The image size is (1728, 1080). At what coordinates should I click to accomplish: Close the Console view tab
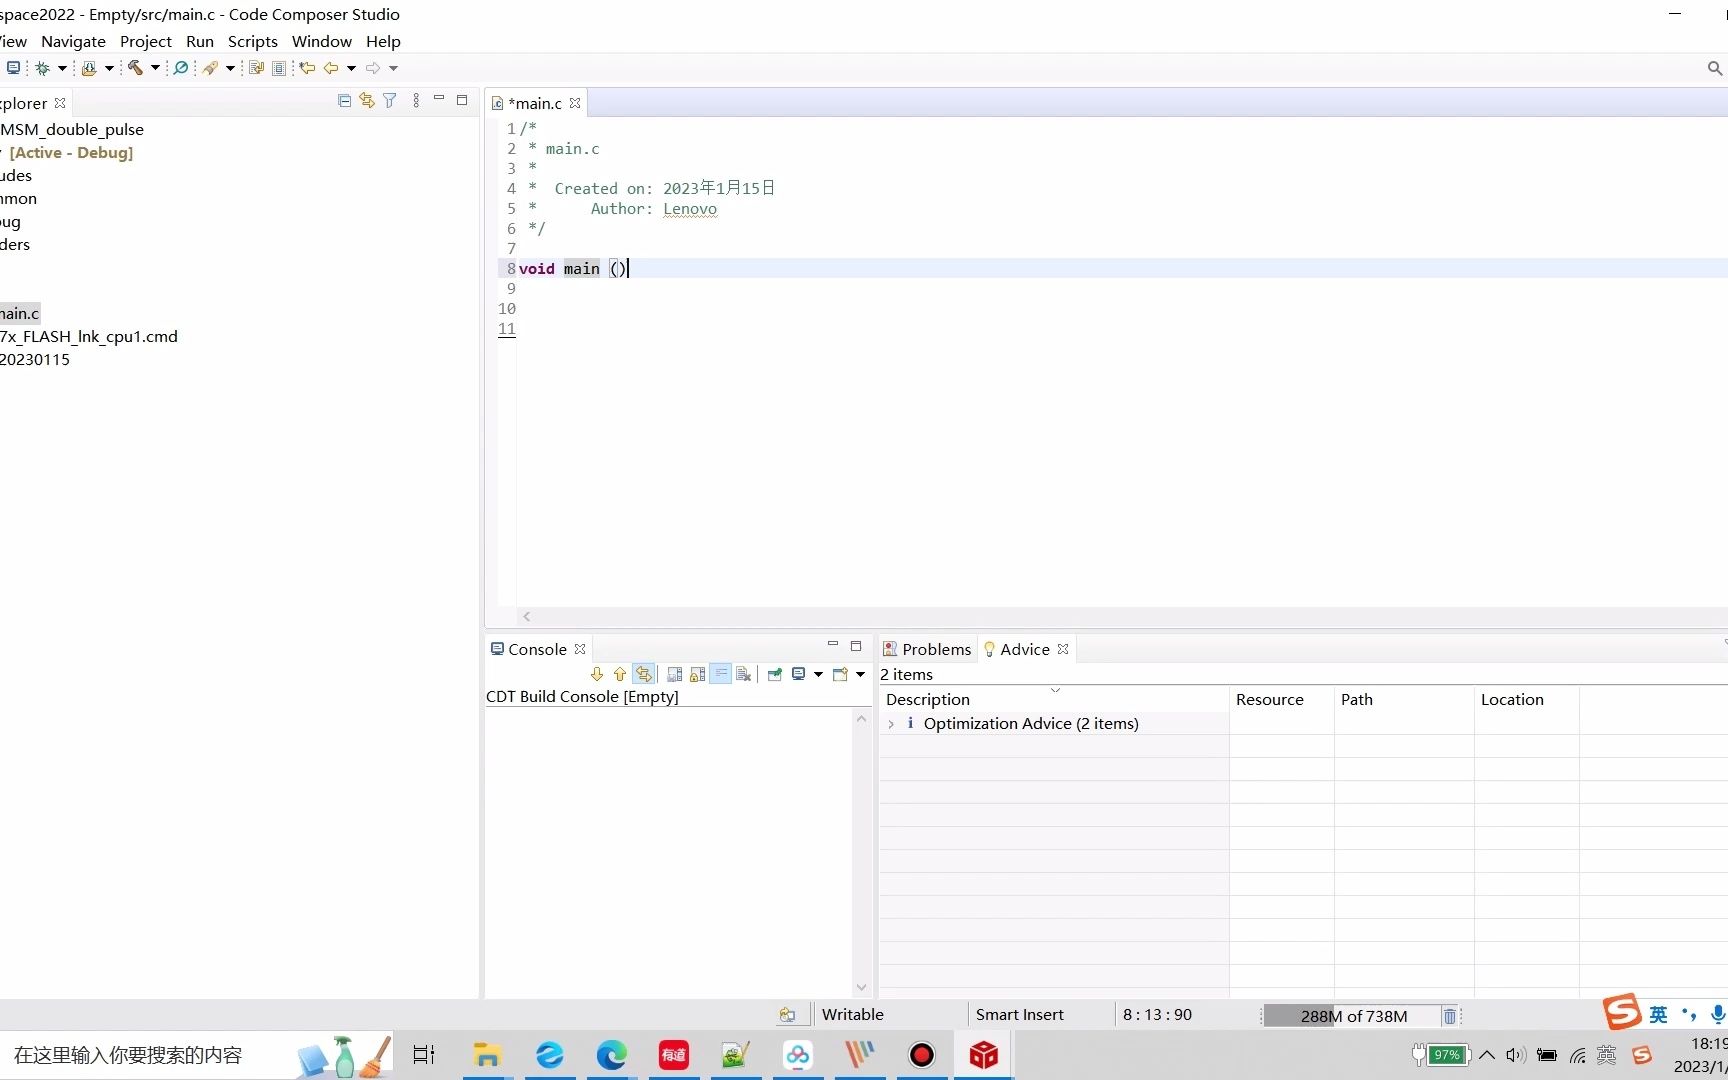pos(580,649)
